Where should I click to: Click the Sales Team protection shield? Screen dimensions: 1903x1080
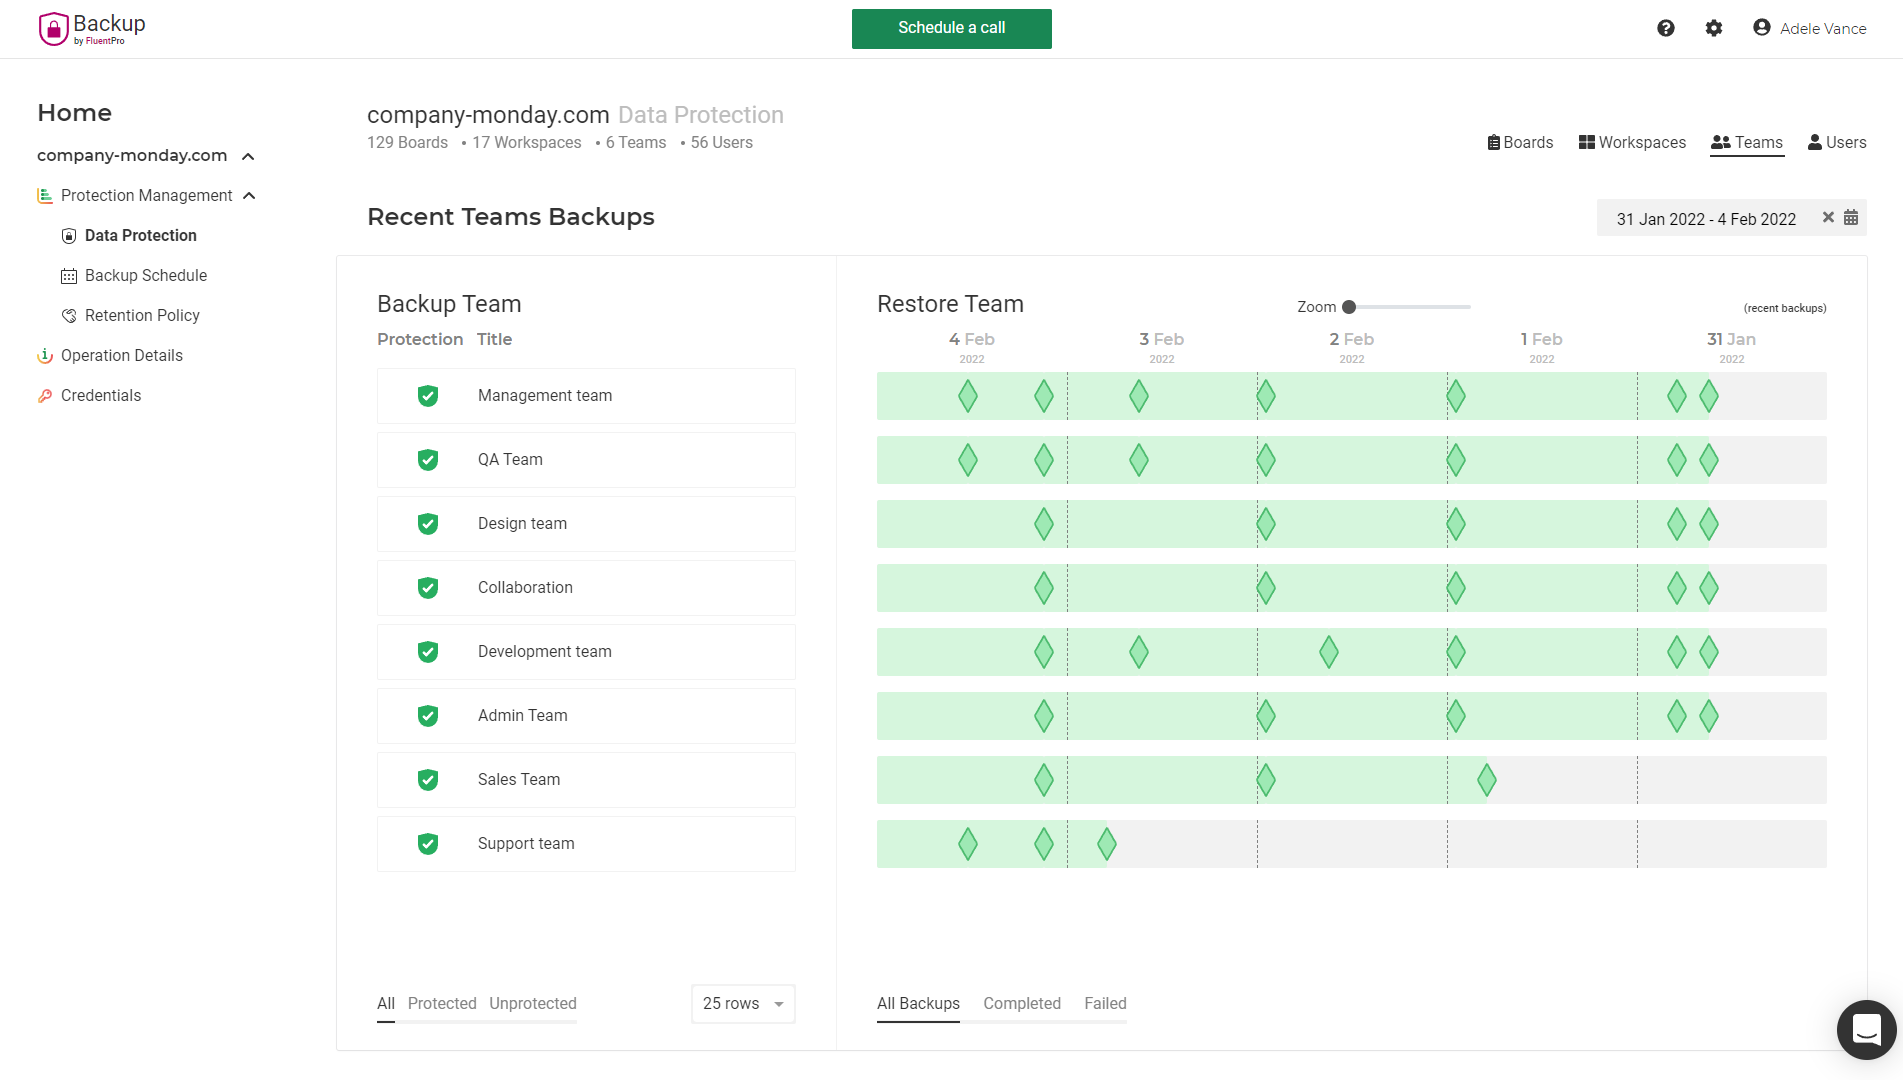click(x=428, y=780)
